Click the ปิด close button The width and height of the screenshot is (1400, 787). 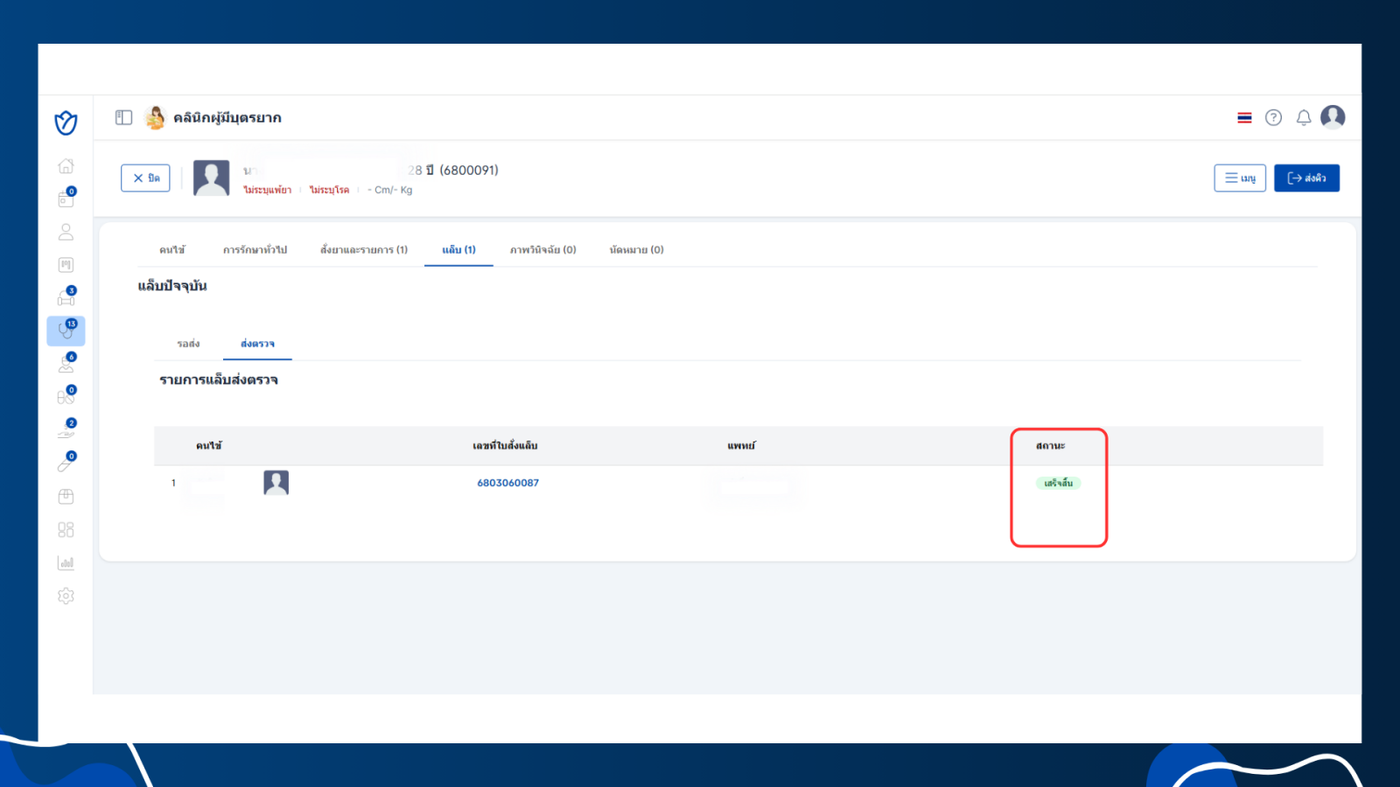(x=146, y=178)
